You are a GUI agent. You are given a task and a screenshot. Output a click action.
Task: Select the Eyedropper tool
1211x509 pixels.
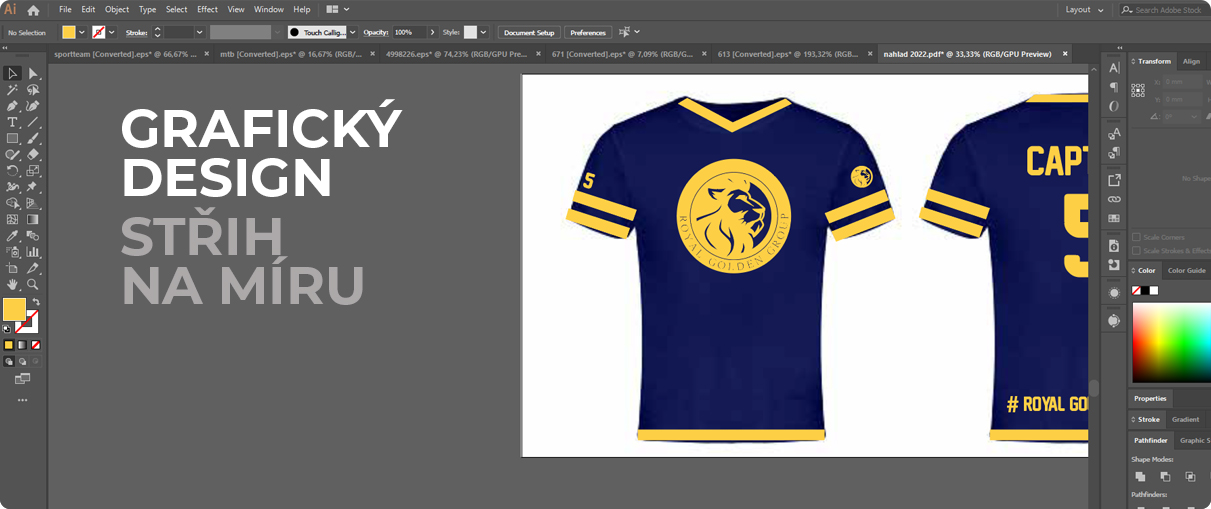pyautogui.click(x=12, y=235)
